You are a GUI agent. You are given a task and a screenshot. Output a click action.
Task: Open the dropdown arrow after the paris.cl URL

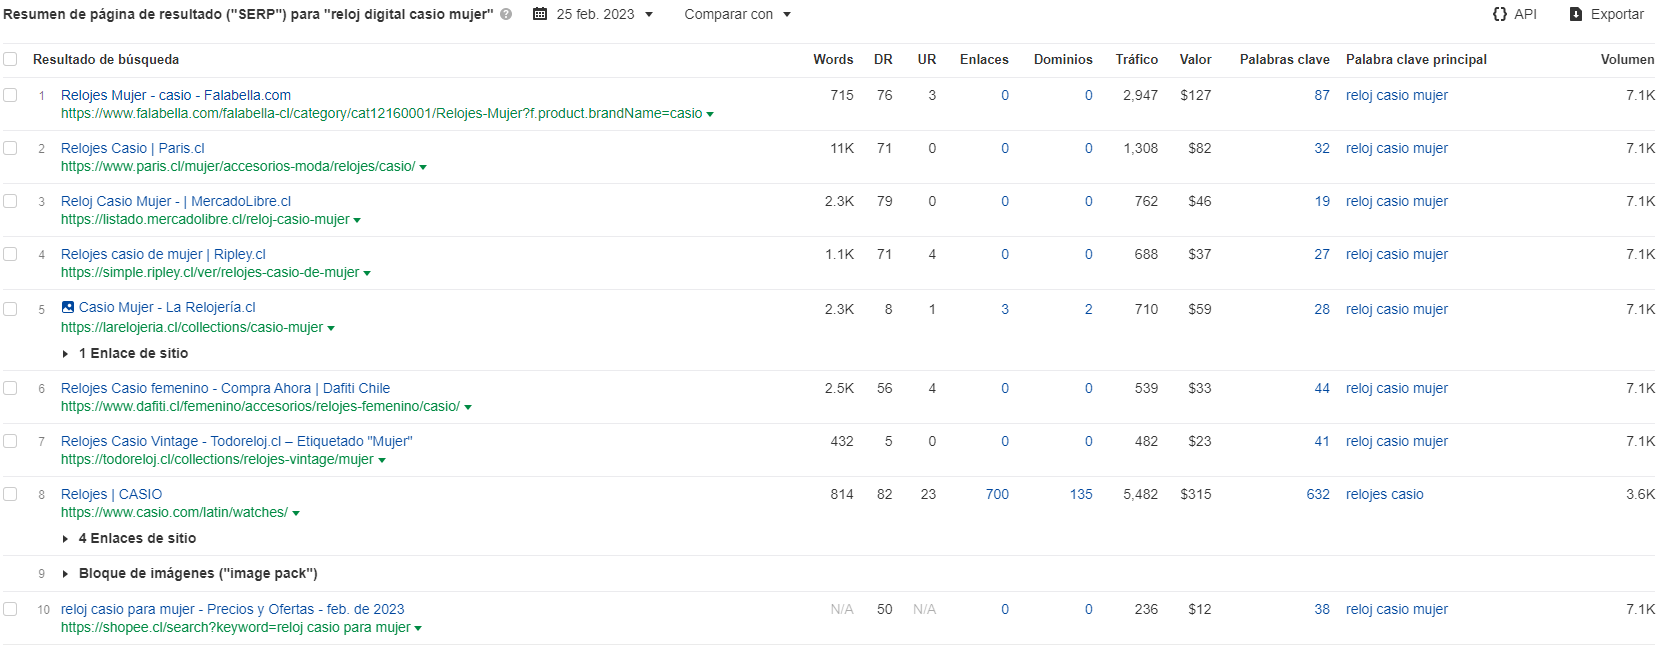coord(423,168)
